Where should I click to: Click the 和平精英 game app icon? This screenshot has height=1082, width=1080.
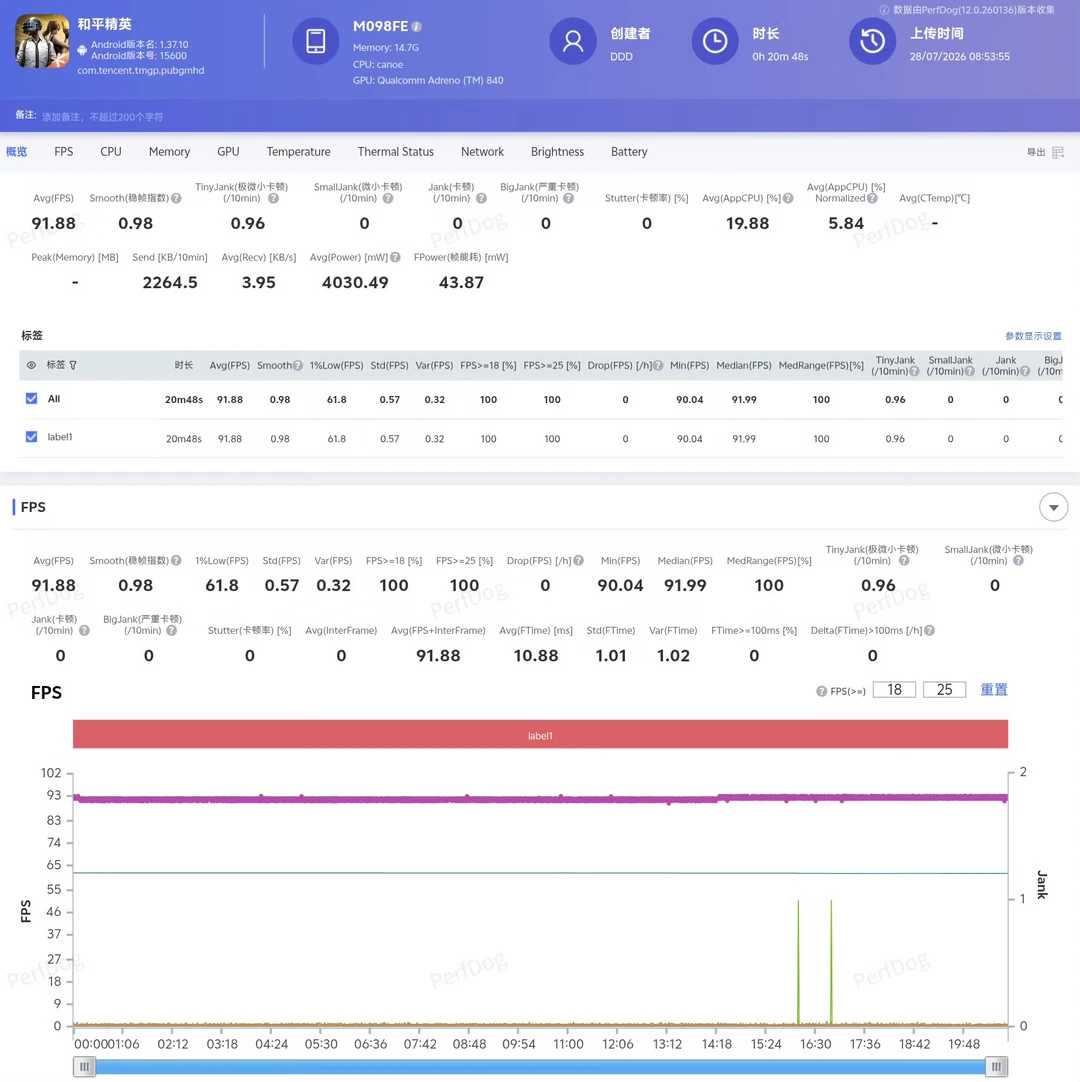click(42, 41)
